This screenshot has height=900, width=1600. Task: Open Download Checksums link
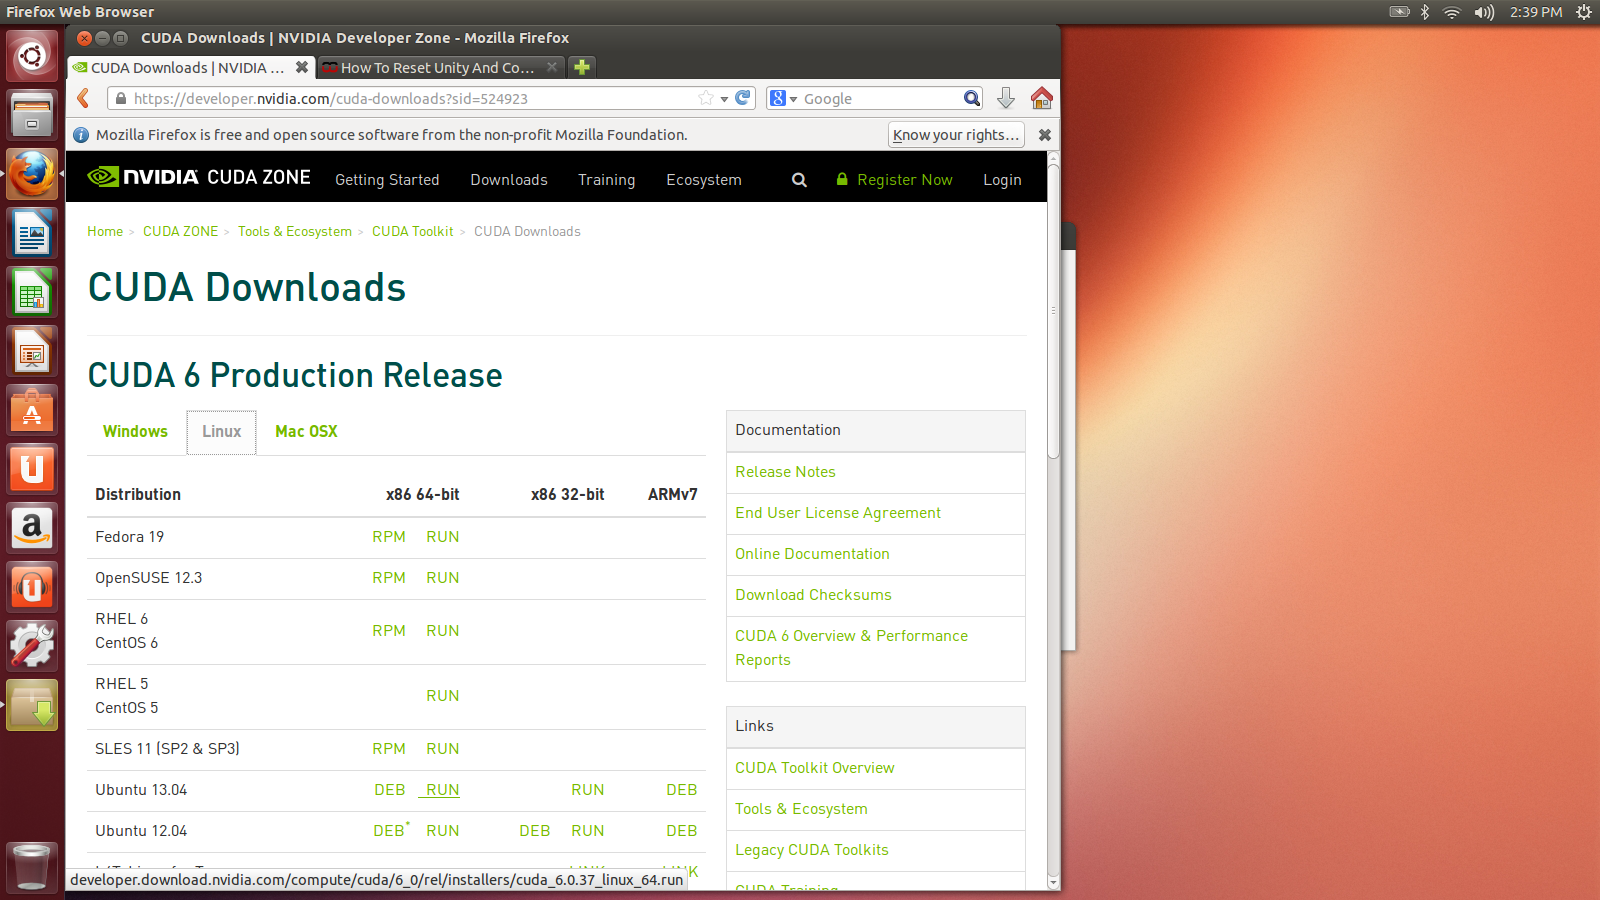(x=813, y=595)
